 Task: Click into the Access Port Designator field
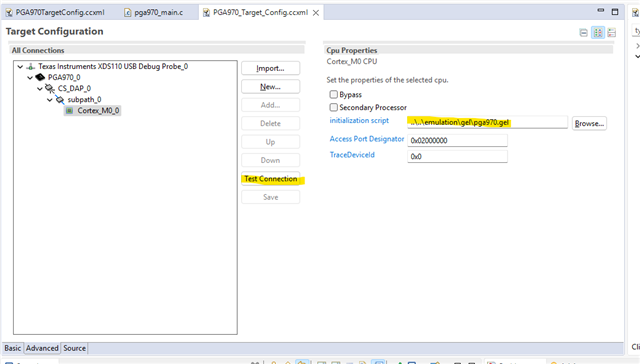click(x=457, y=140)
